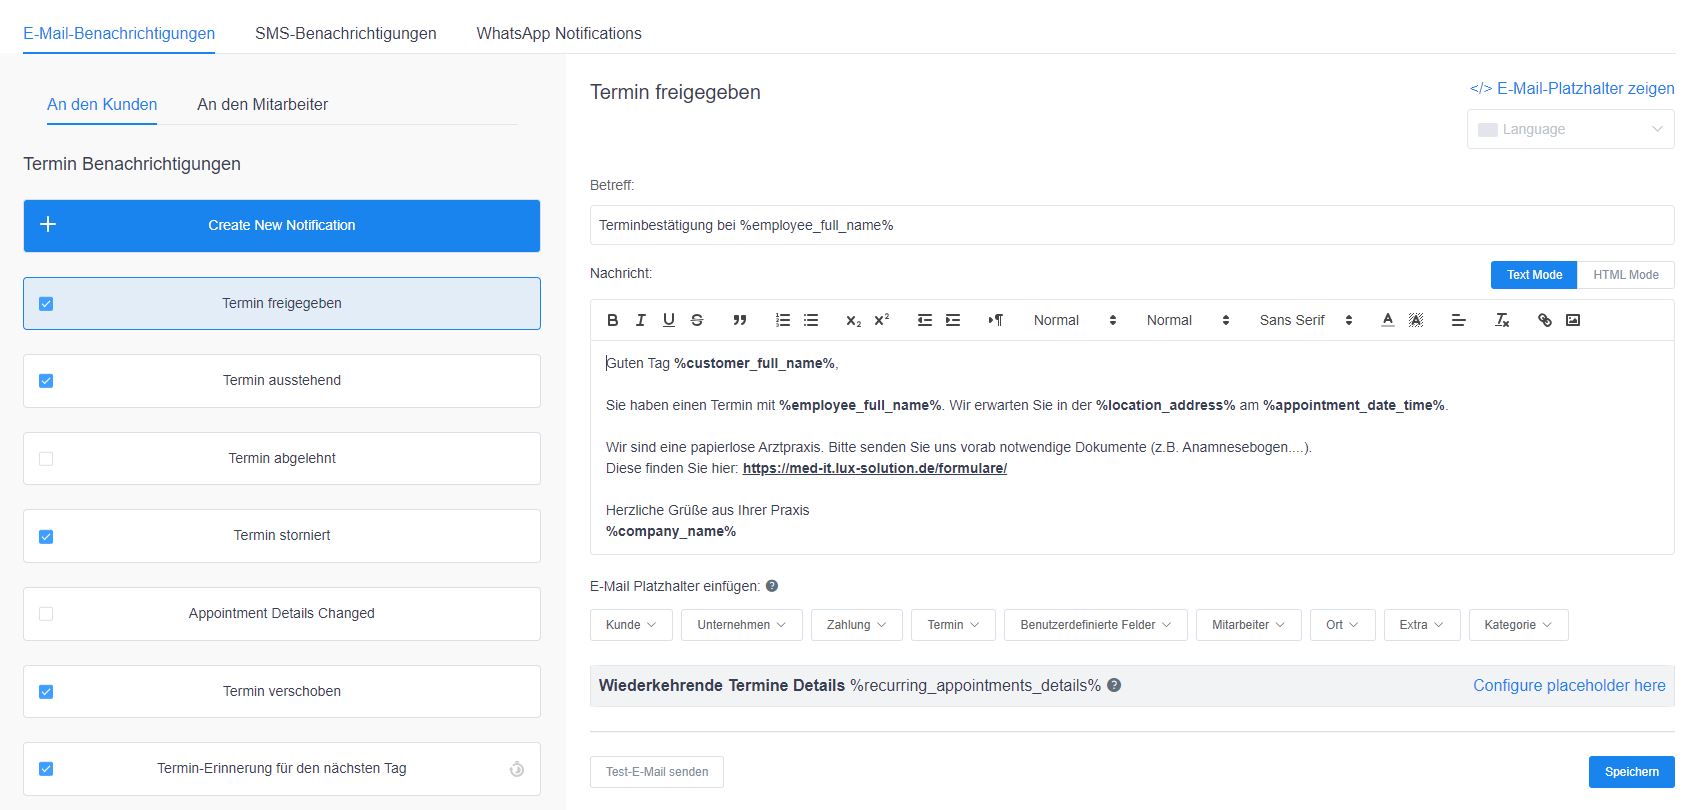Expand the Benutzerdefinierte Felder dropdown
Viewport: 1693px width, 810px height.
(1096, 625)
